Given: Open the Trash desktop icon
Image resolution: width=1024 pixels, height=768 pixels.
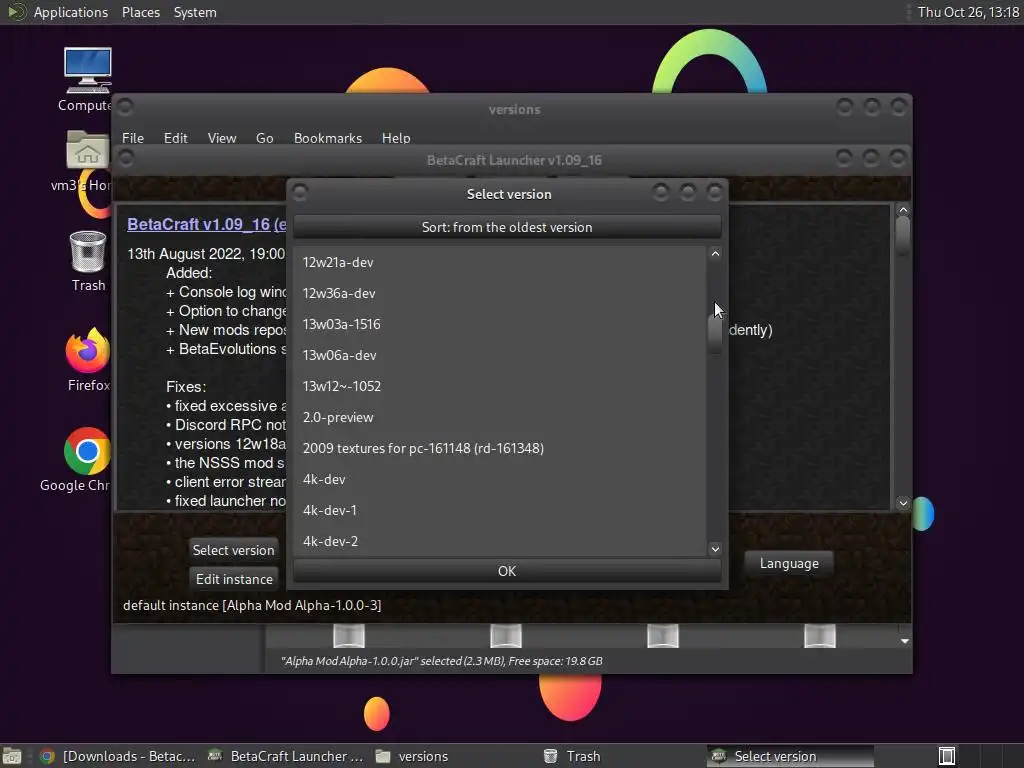Looking at the screenshot, I should point(88,251).
